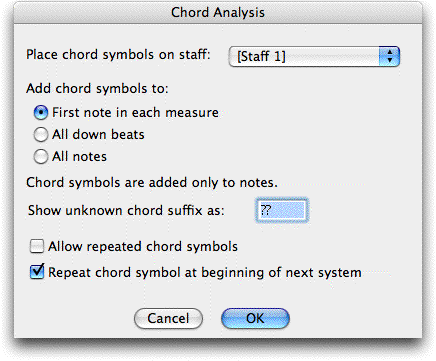Screen dimensions: 436x361
Task: Select the All notes radio button
Action: (x=41, y=157)
